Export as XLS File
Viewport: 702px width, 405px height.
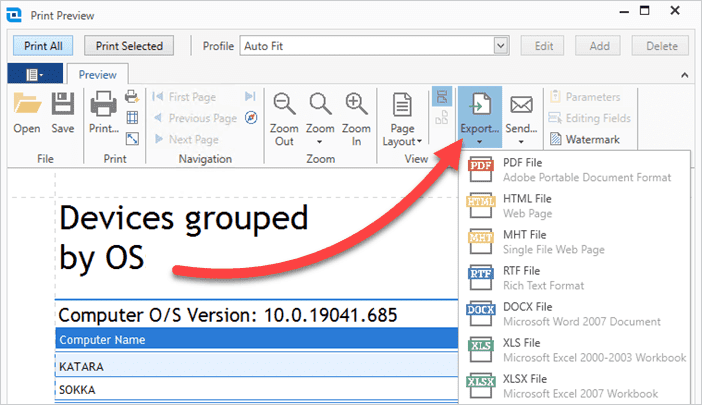point(574,350)
